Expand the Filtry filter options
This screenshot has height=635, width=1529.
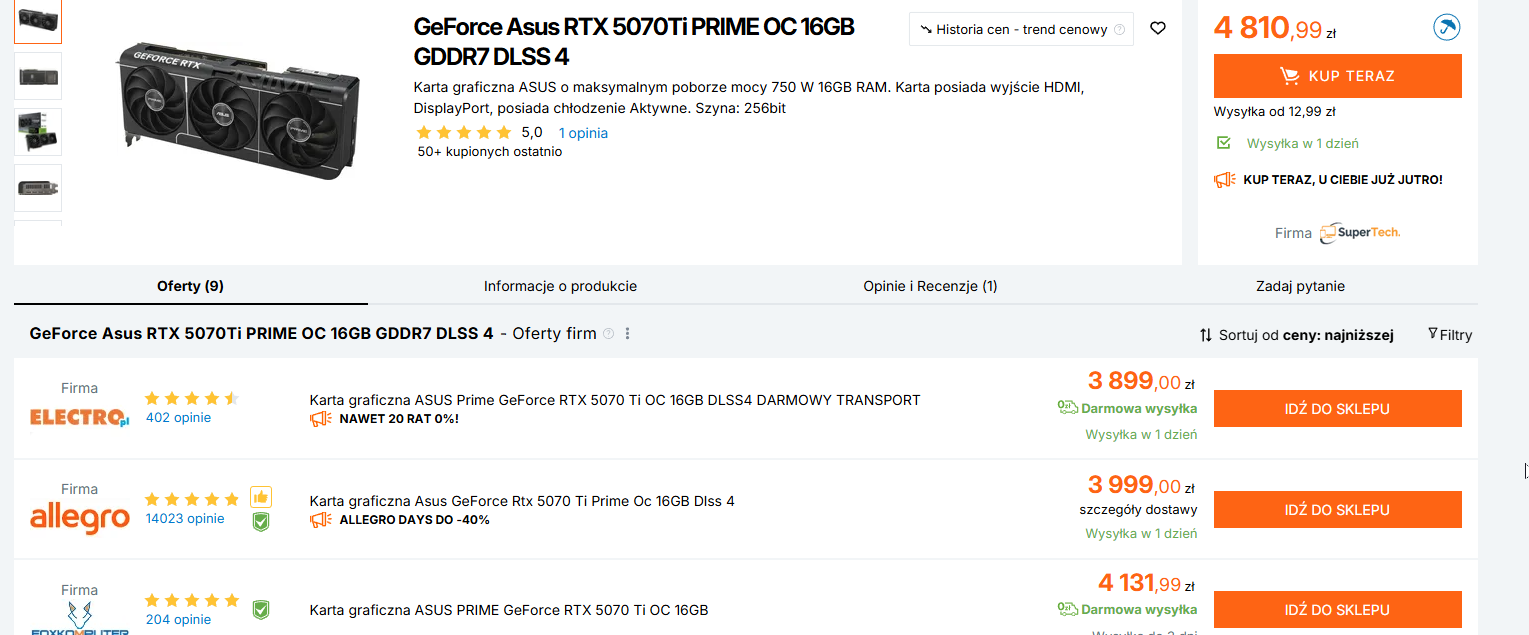(x=1450, y=335)
